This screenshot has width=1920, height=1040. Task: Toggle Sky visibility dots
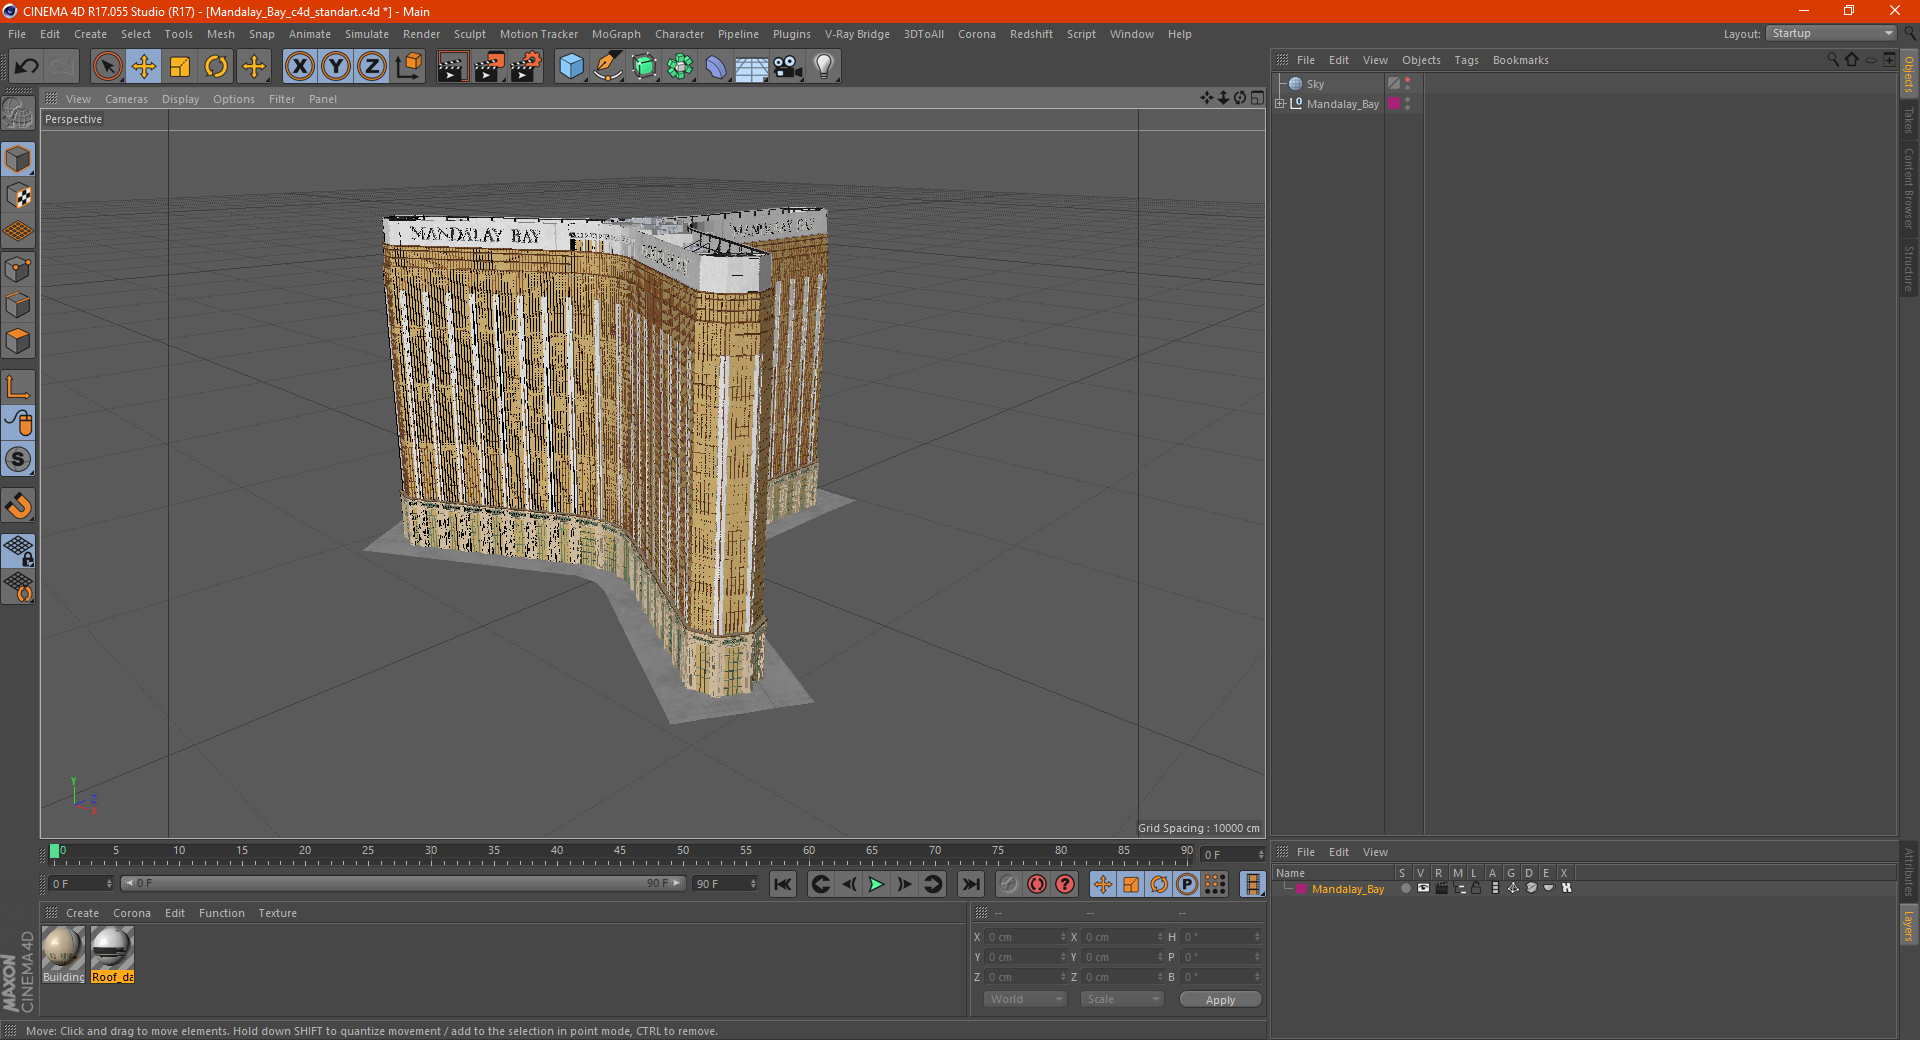pos(1407,84)
